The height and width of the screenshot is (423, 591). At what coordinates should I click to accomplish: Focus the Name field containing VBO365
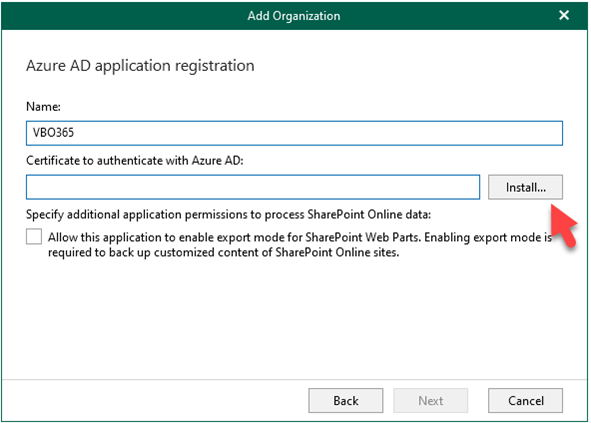coord(294,133)
